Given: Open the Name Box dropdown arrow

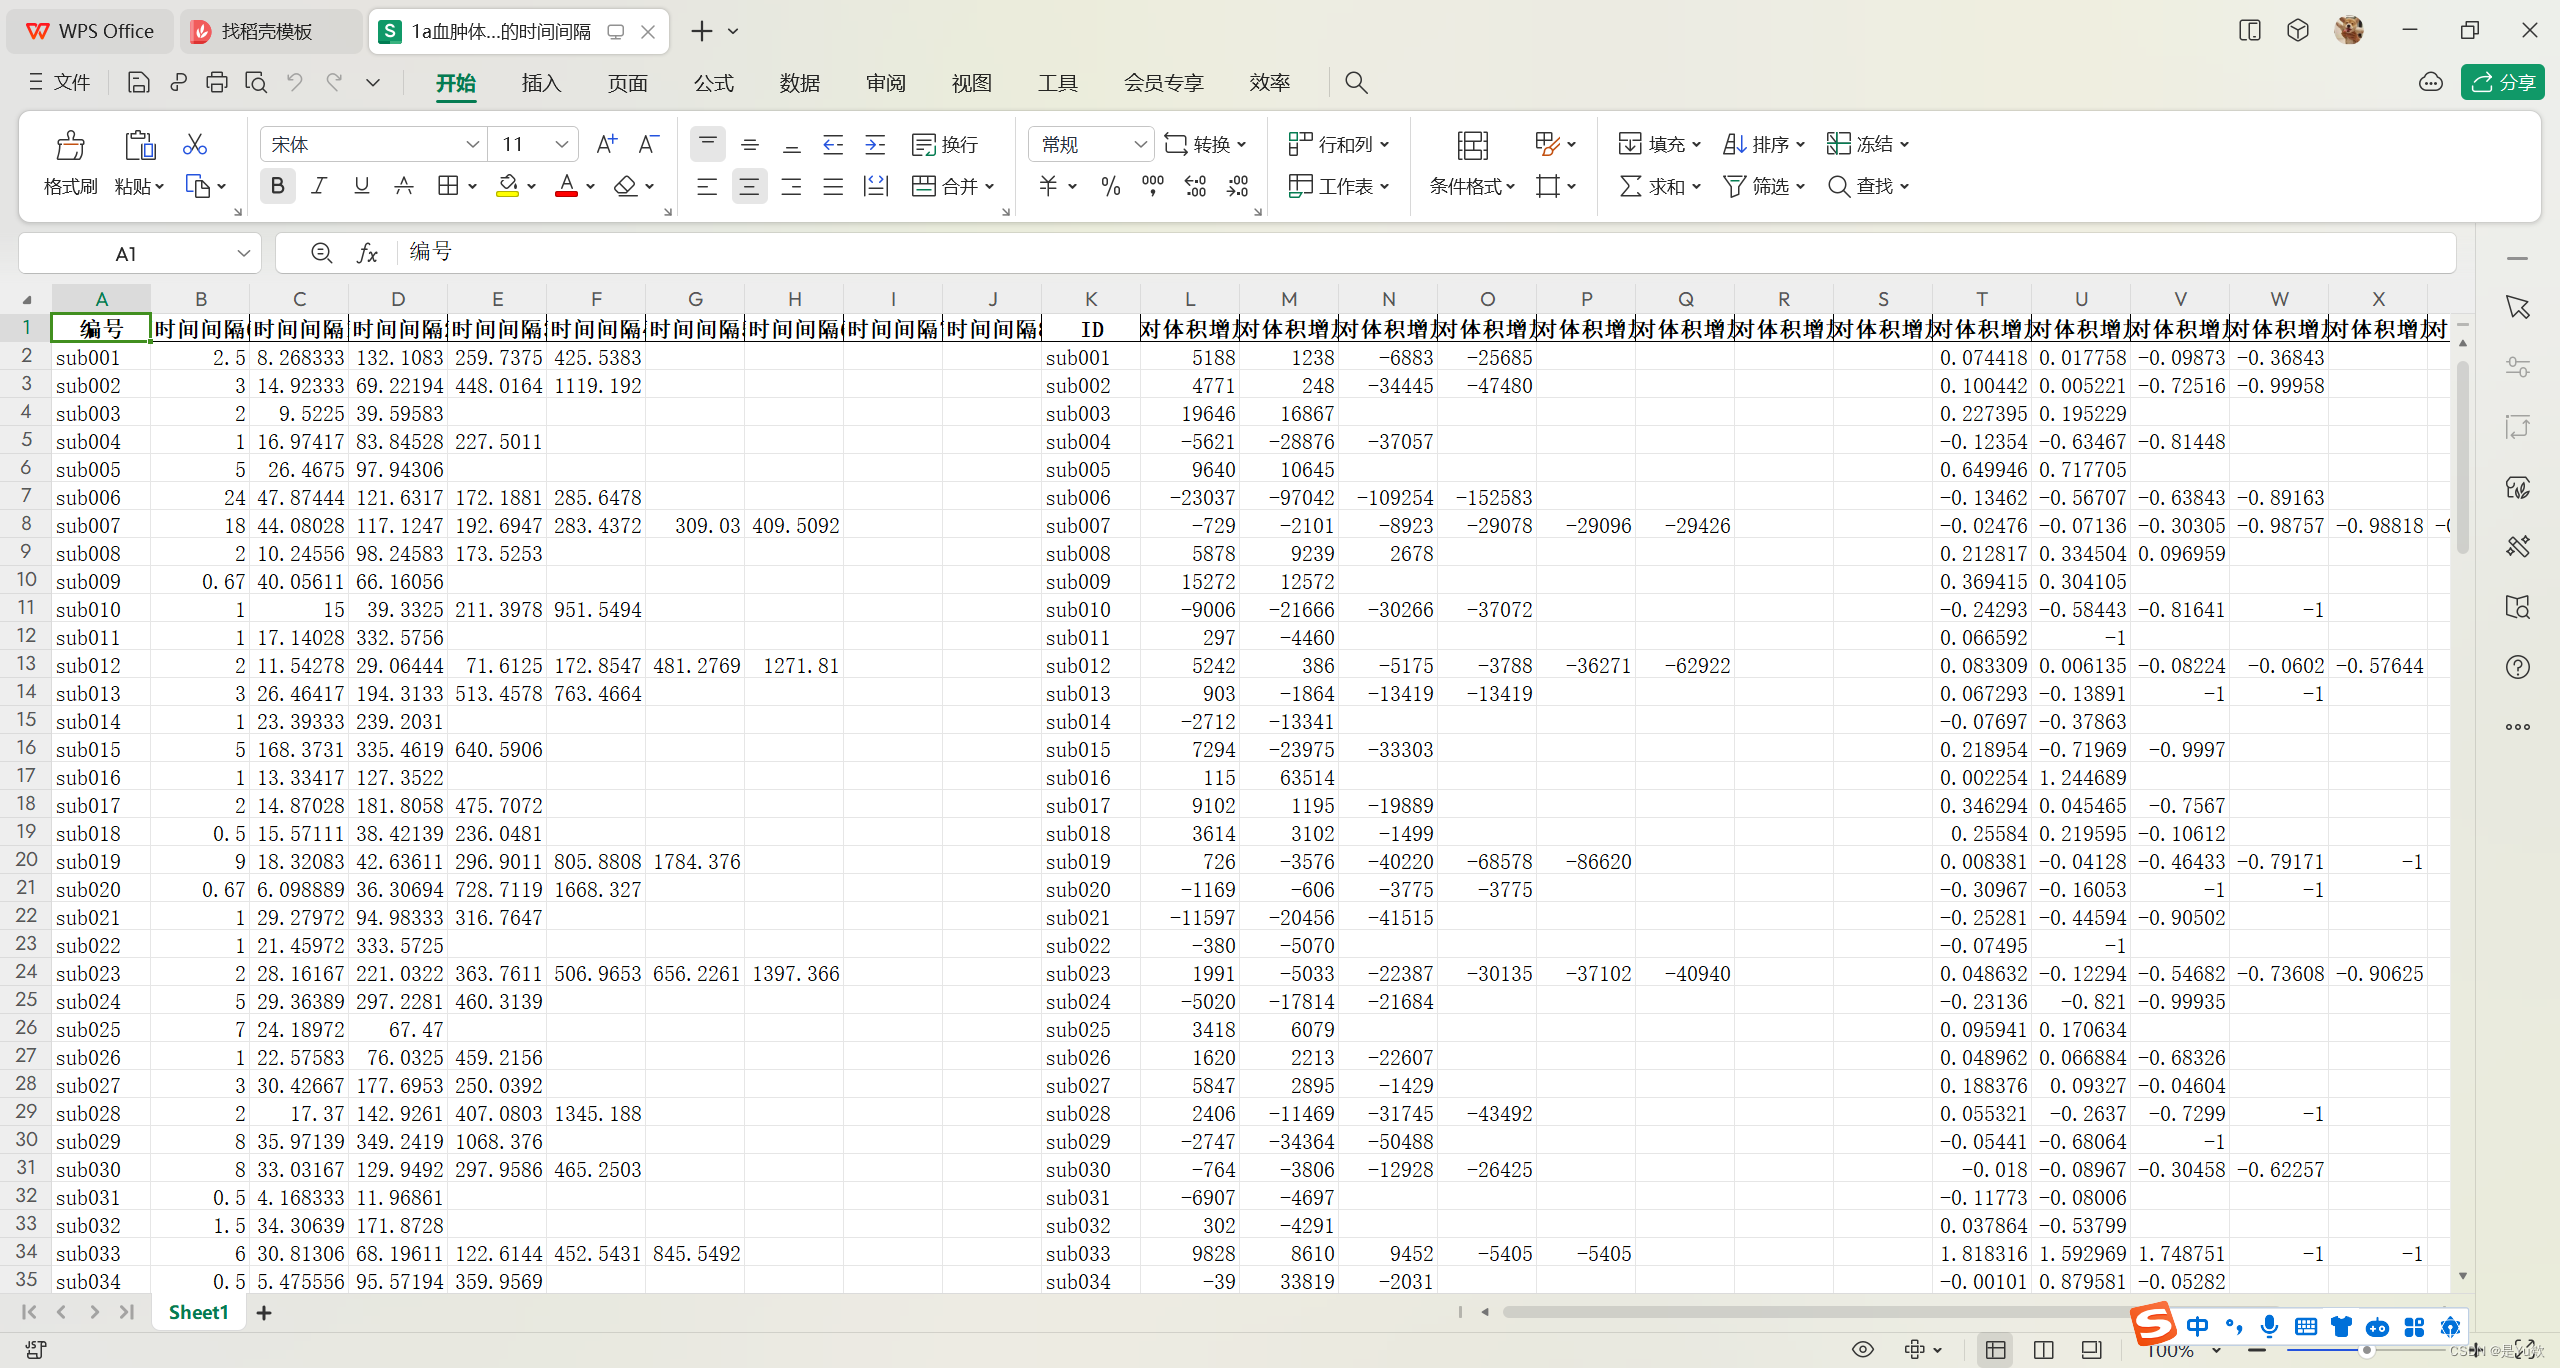Looking at the screenshot, I should [x=243, y=254].
